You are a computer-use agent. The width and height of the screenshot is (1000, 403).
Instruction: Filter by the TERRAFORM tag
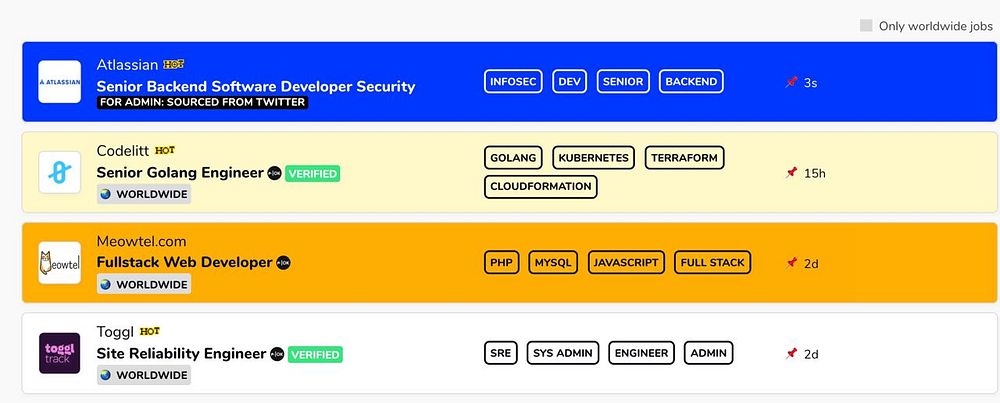[x=684, y=158]
